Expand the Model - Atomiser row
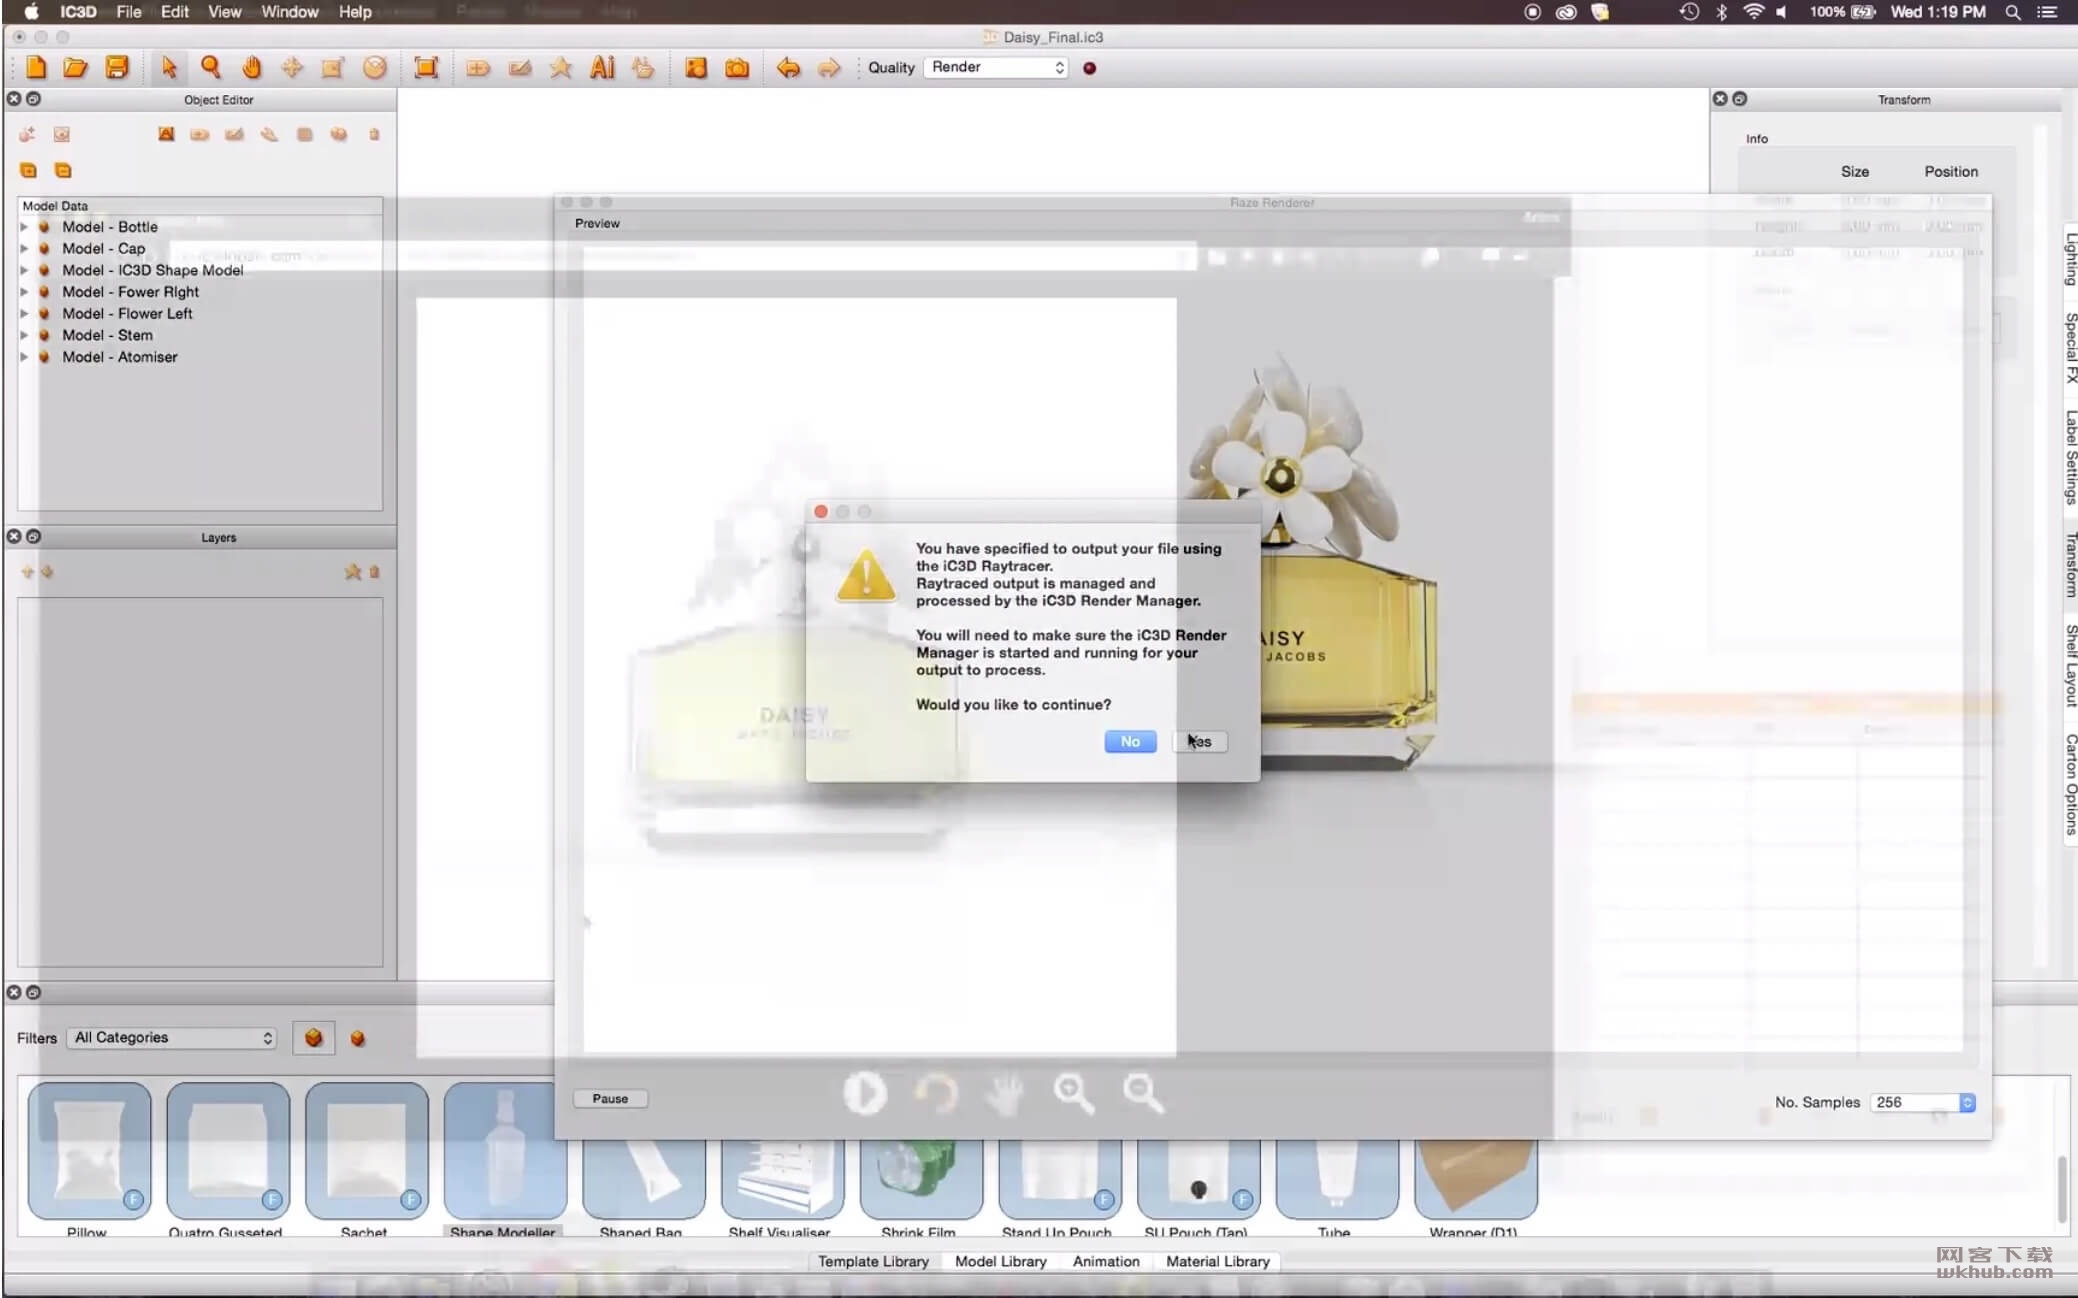 24,357
